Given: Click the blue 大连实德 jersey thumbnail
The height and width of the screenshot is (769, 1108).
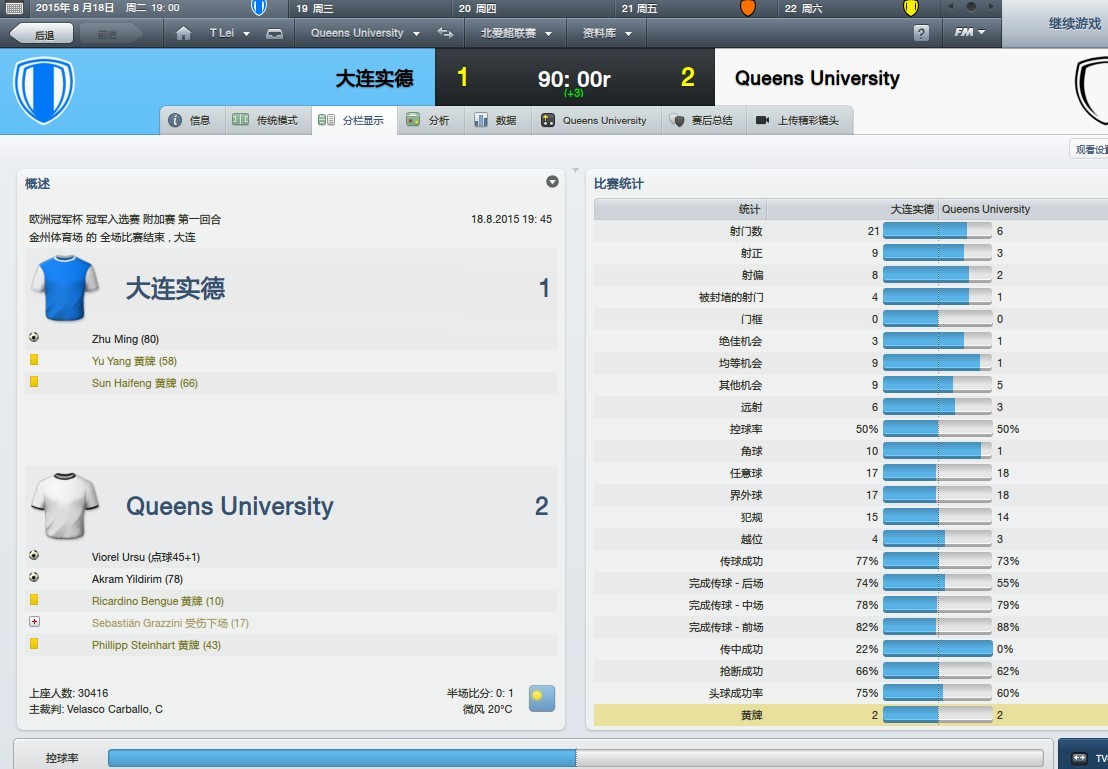Looking at the screenshot, I should click(65, 288).
